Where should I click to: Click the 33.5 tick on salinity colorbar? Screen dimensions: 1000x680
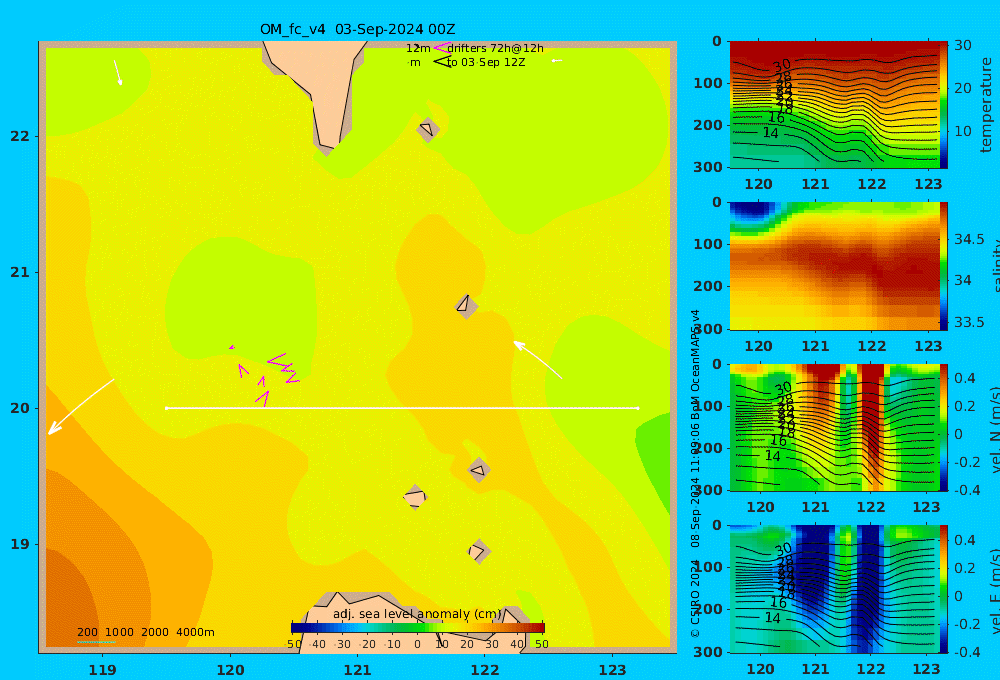[x=969, y=322]
